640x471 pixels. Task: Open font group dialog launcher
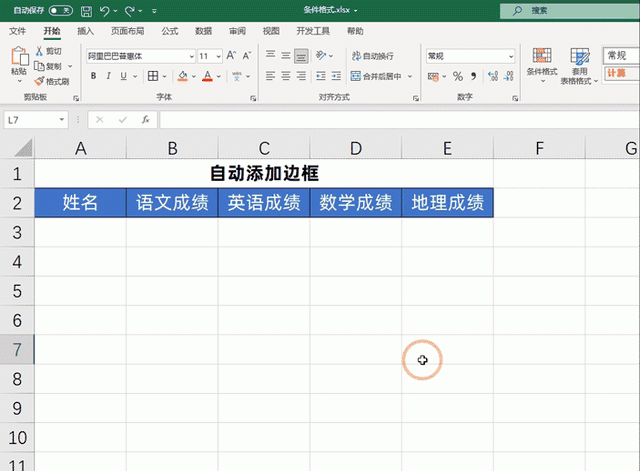(x=253, y=98)
